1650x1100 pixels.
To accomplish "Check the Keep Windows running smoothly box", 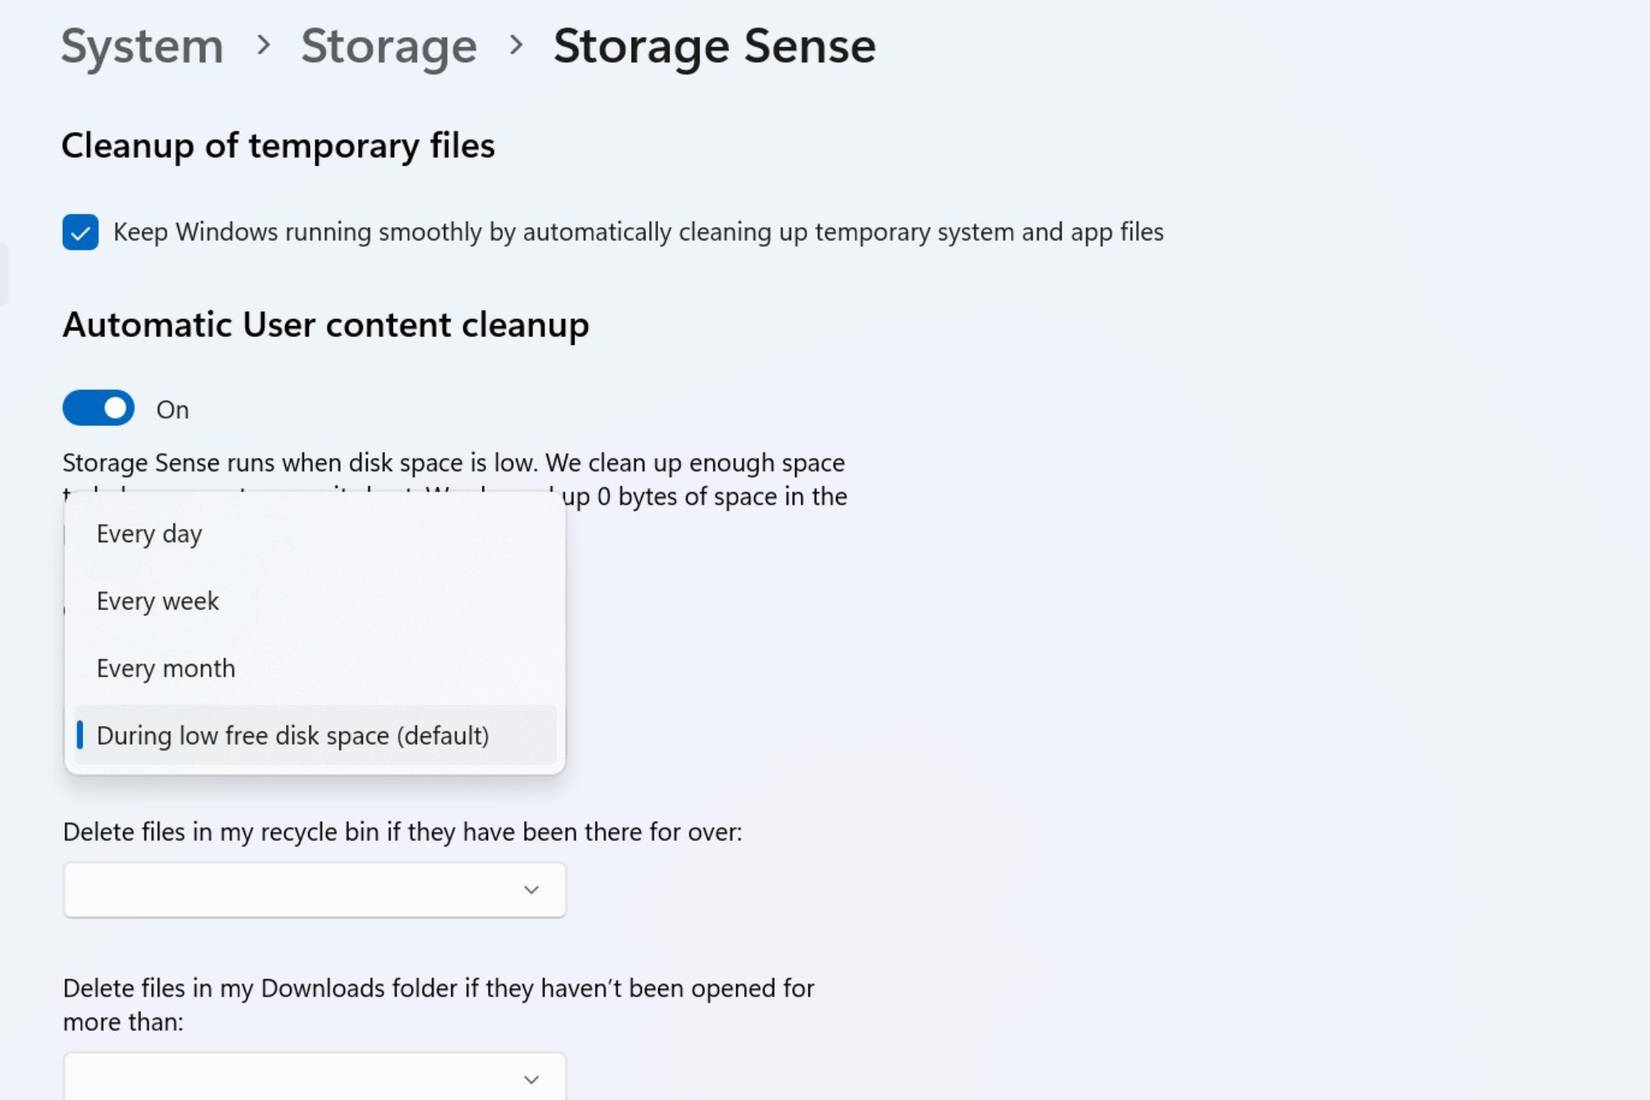I will pyautogui.click(x=80, y=232).
